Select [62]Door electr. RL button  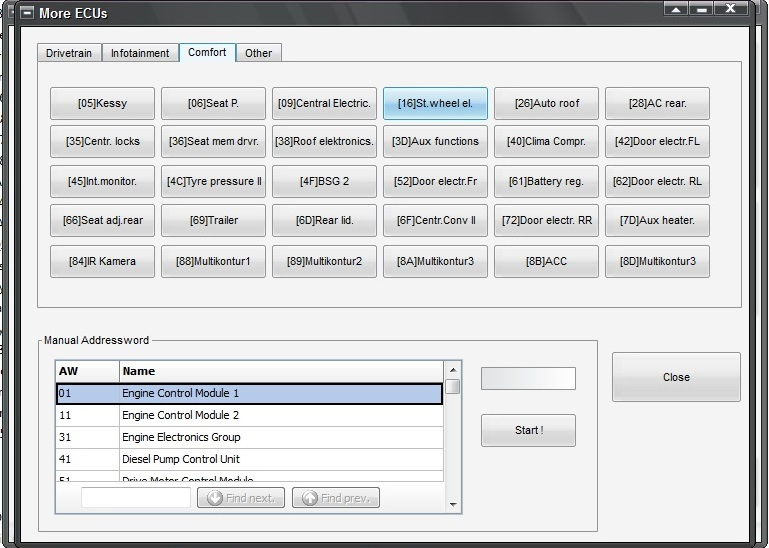[657, 182]
